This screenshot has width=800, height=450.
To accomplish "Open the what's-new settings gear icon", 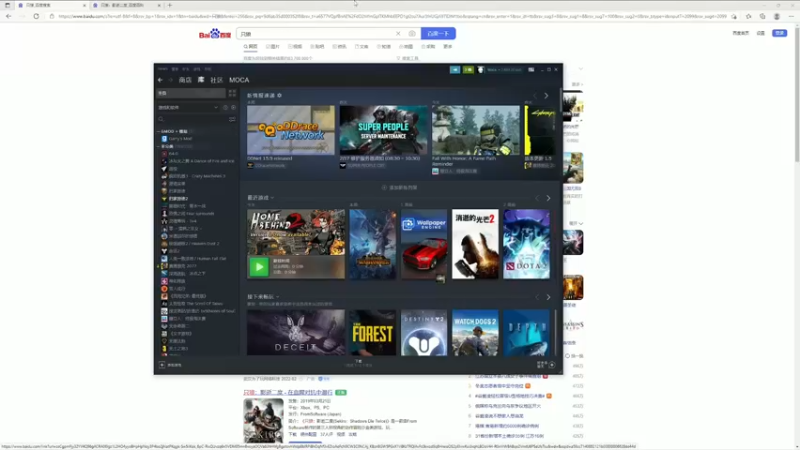I will (x=280, y=95).
